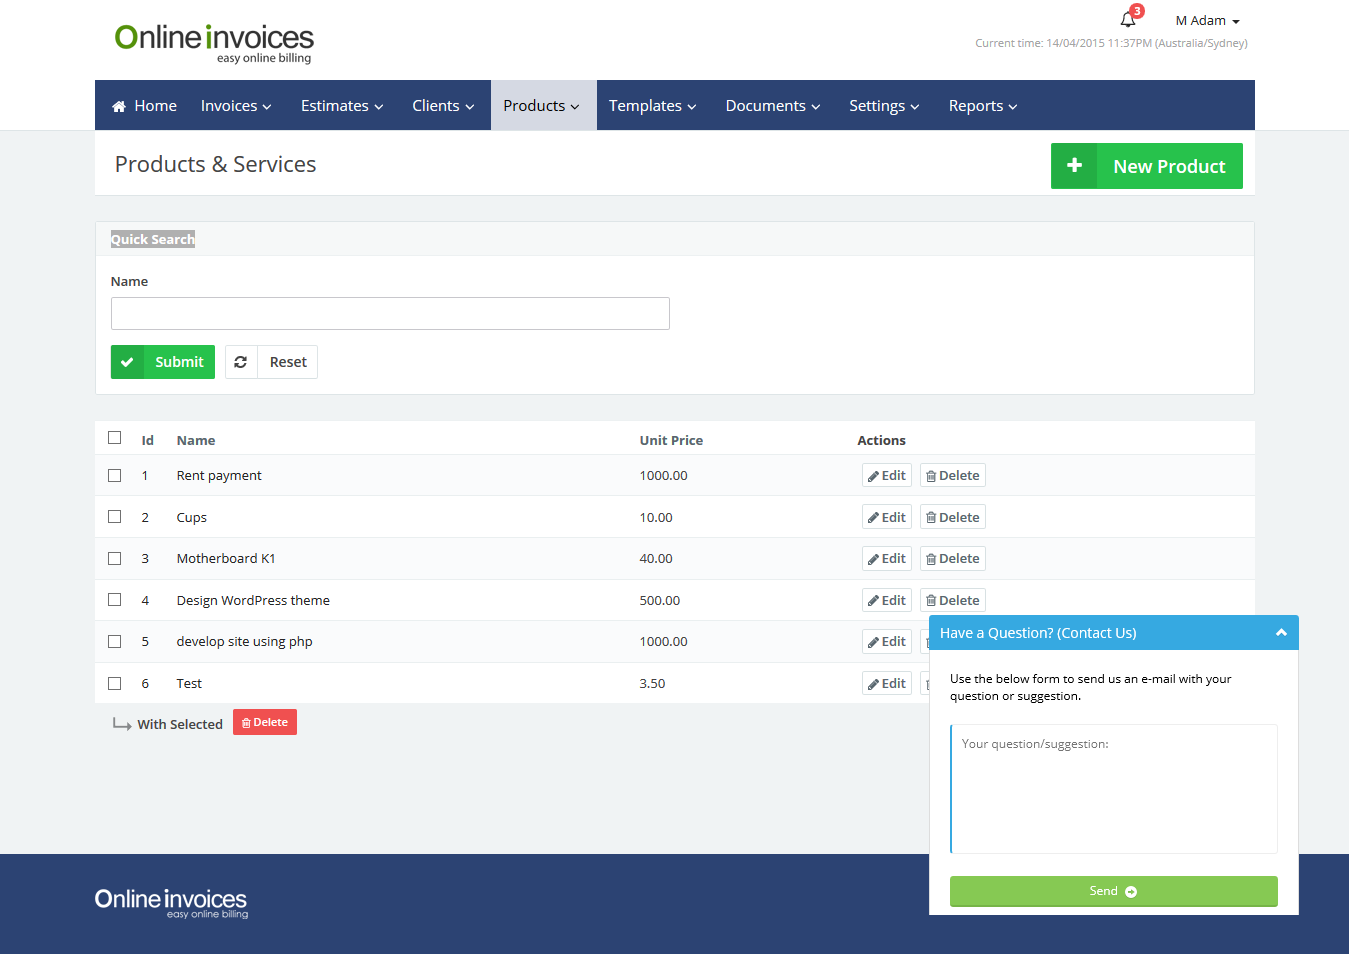Click the Home icon in navbar
This screenshot has height=954, width=1349.
coord(119,106)
